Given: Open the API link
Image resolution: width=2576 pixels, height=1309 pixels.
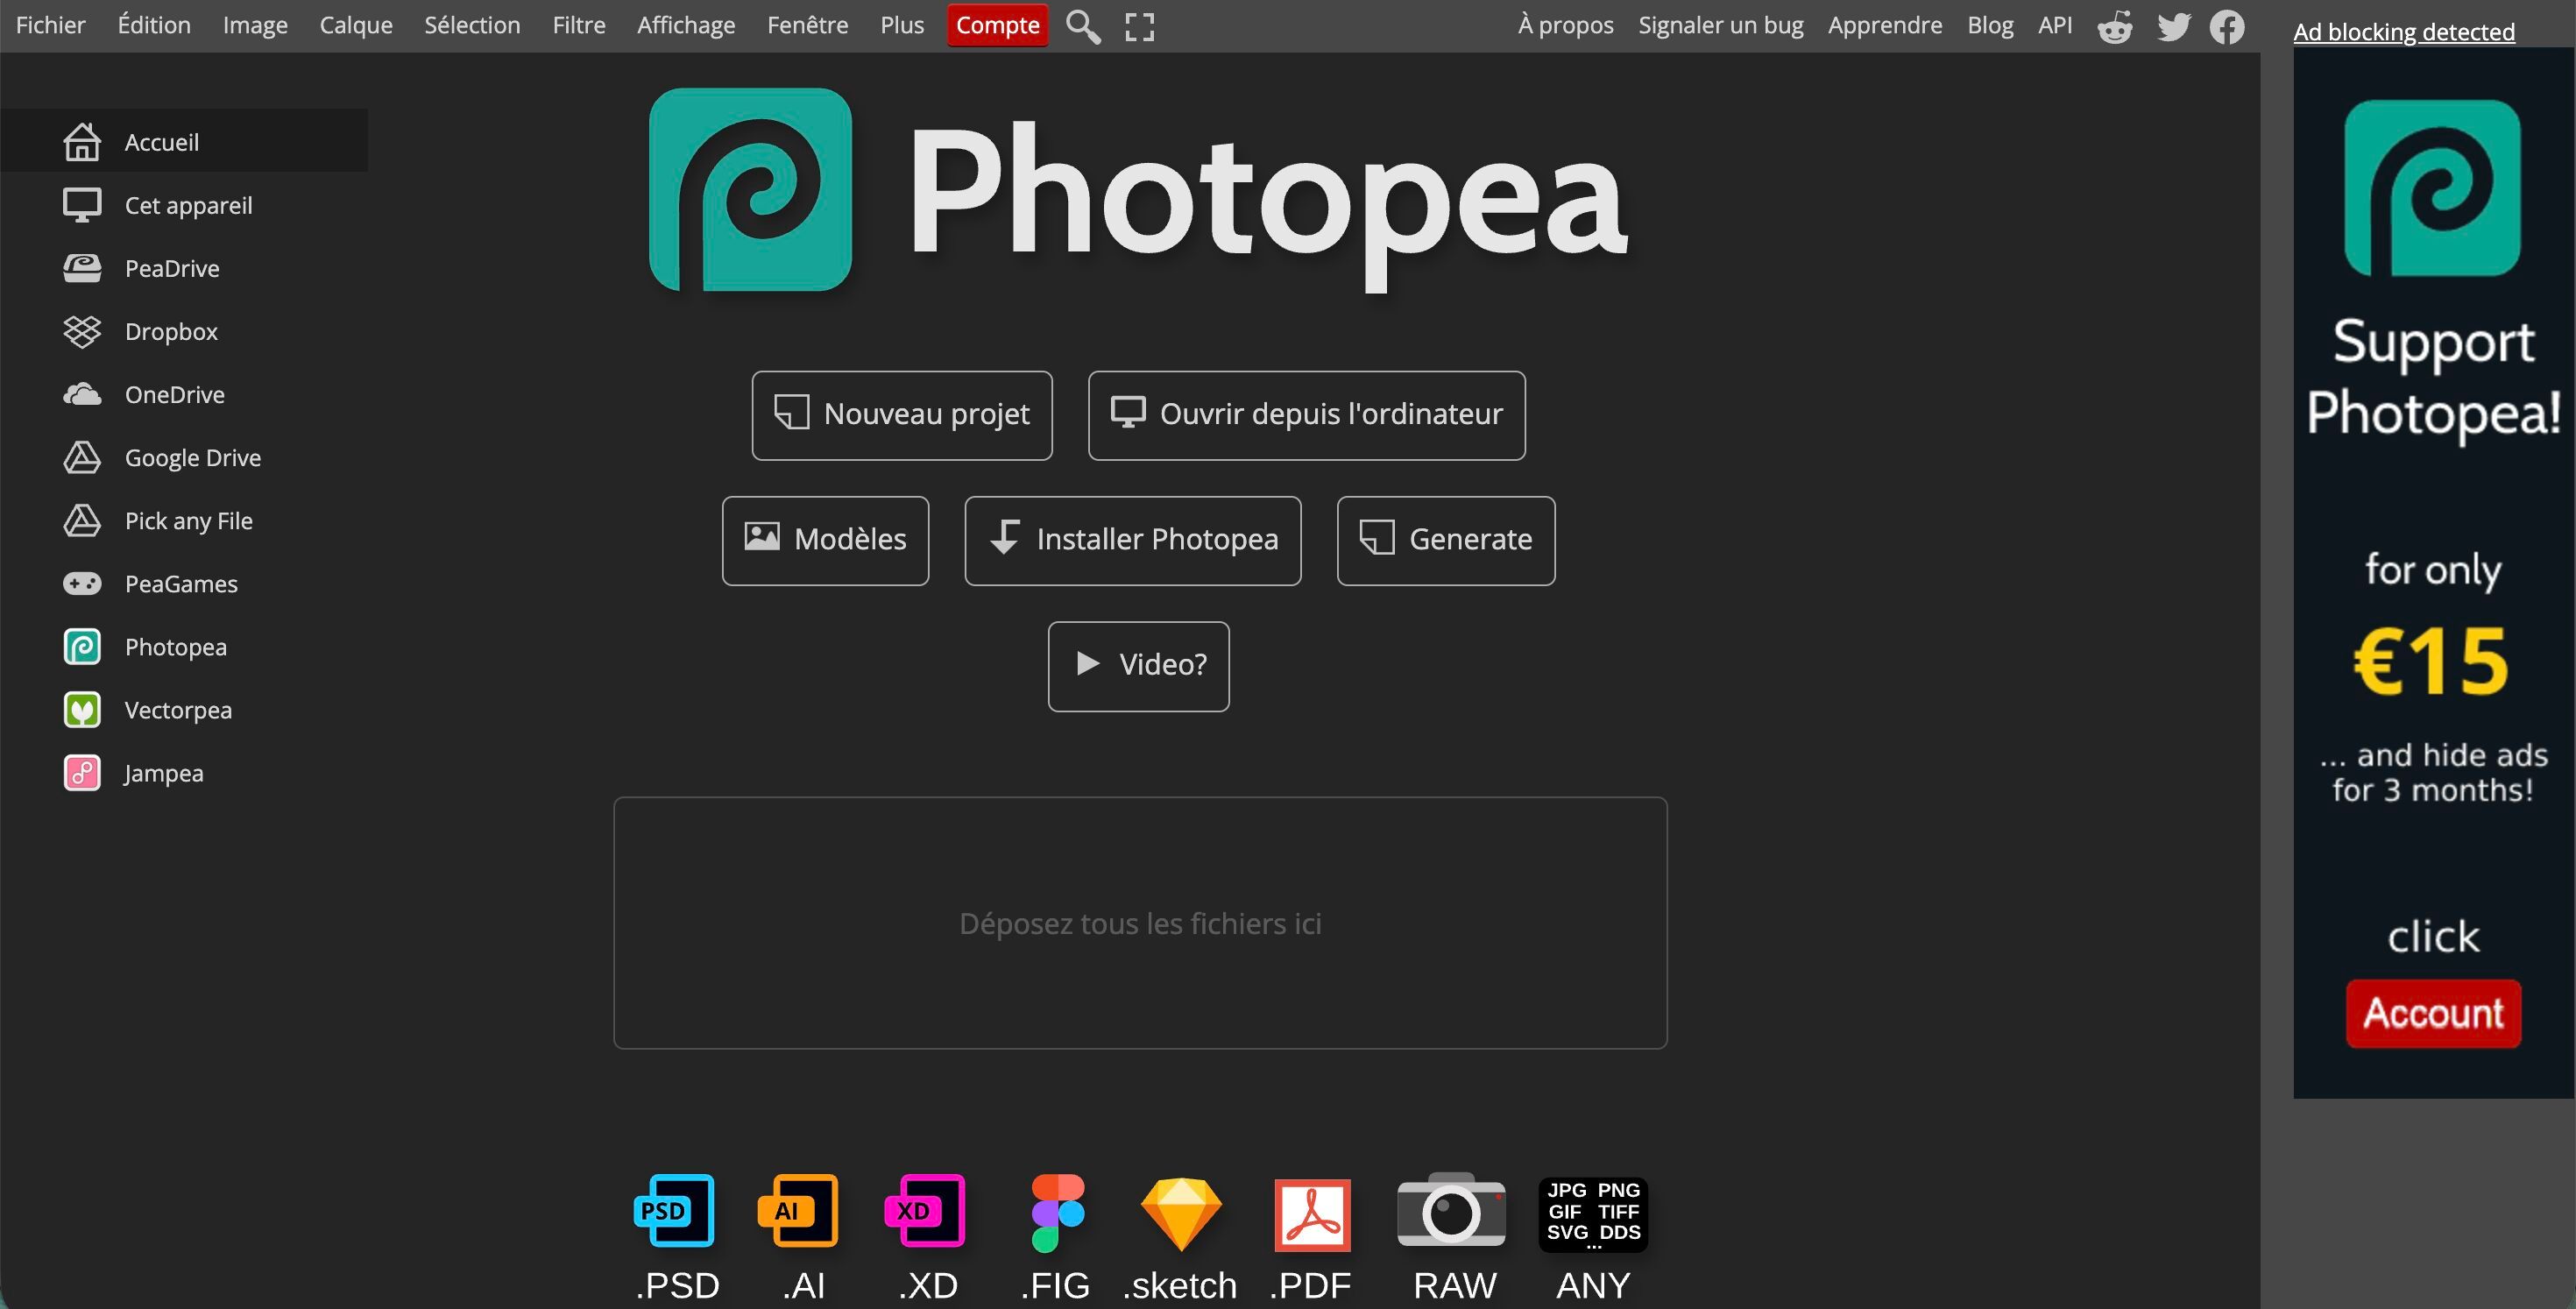Looking at the screenshot, I should [2055, 25].
